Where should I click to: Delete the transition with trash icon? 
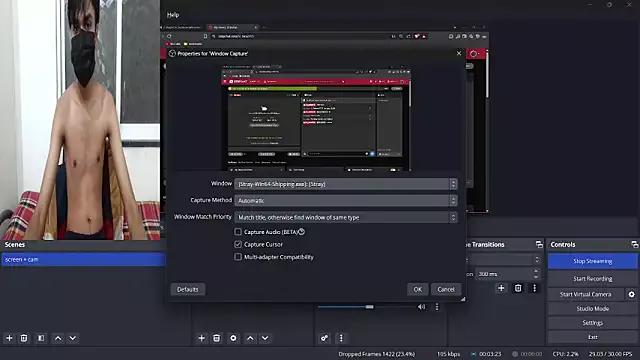[518, 288]
